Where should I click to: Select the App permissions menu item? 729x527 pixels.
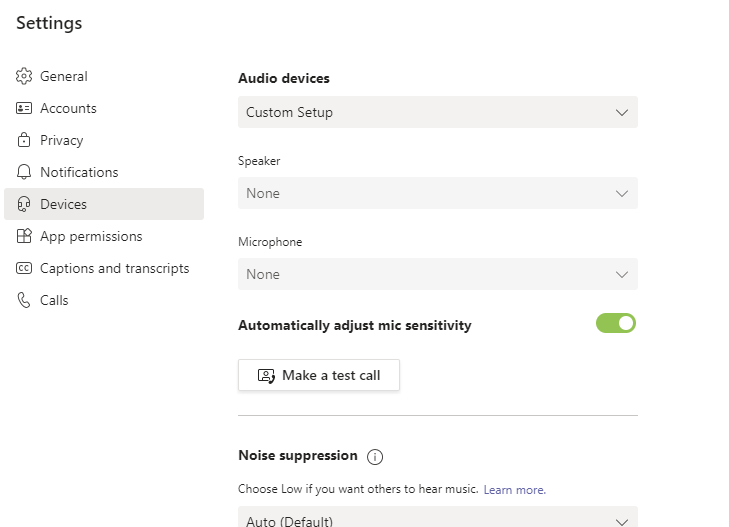tap(104, 236)
